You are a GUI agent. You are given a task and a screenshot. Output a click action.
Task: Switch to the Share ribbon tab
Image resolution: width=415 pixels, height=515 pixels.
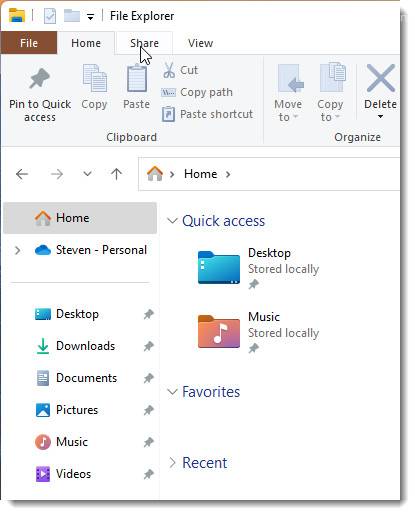(144, 43)
